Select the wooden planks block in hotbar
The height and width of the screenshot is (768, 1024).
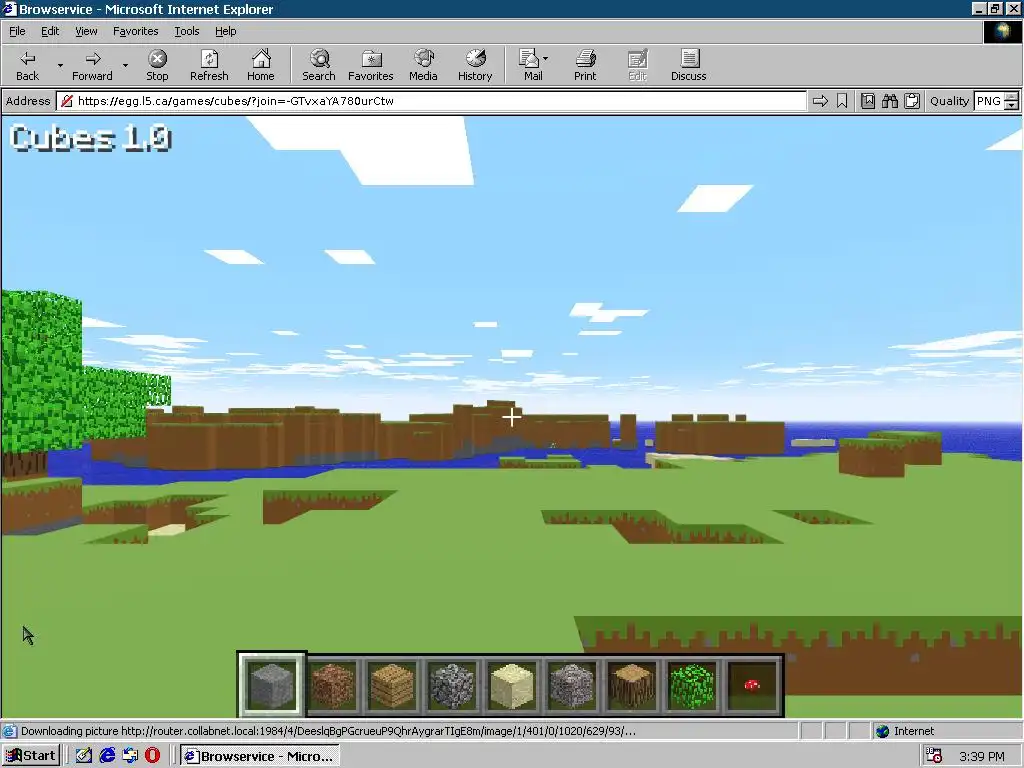tap(392, 685)
